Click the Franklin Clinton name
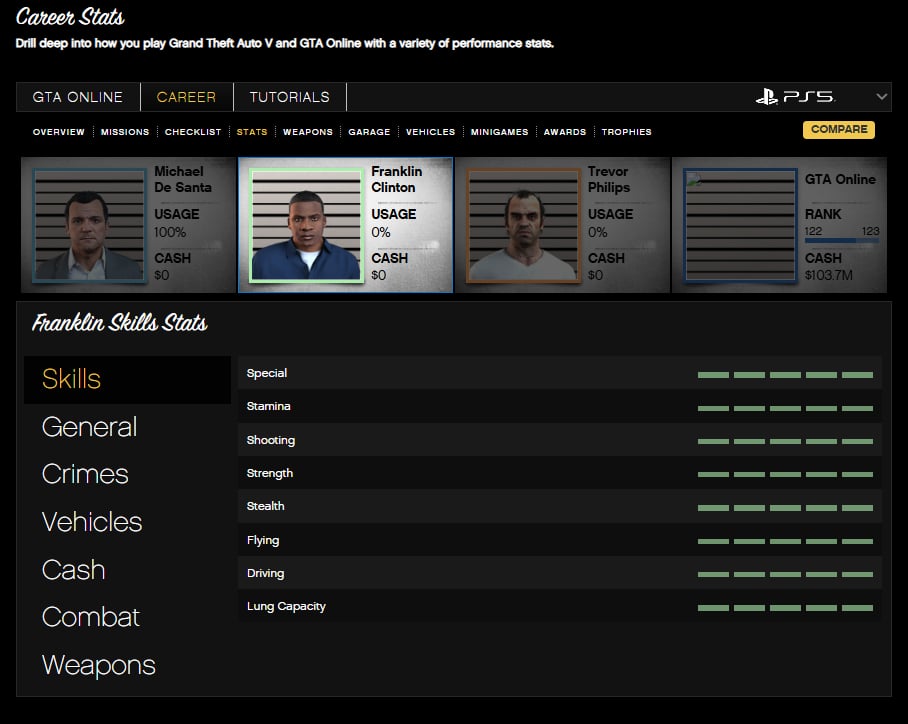 tap(397, 180)
